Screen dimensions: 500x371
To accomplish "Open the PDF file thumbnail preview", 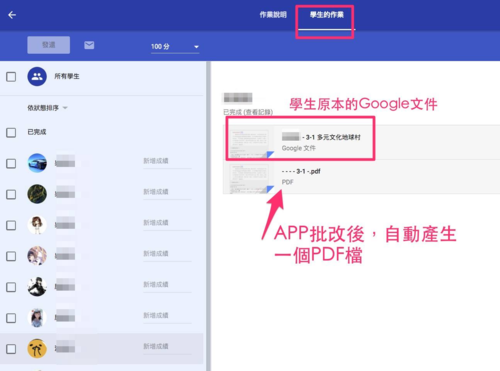I will [252, 177].
